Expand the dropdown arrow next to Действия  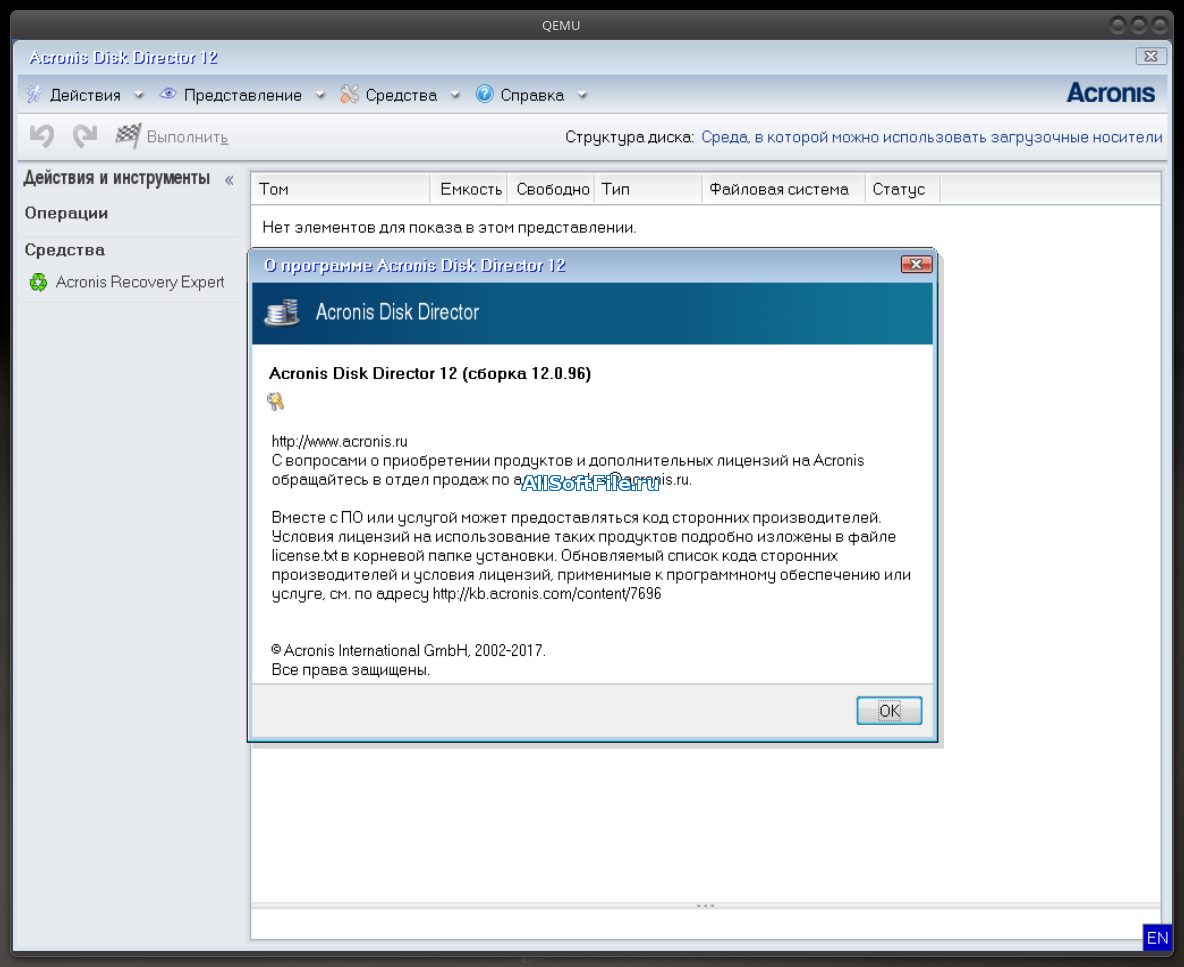(x=139, y=95)
